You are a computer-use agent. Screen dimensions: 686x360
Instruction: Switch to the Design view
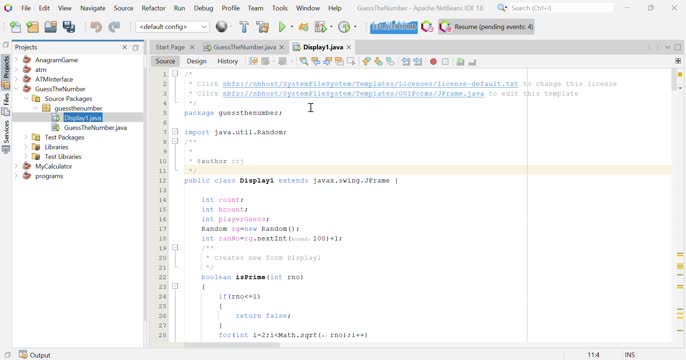[x=196, y=61]
